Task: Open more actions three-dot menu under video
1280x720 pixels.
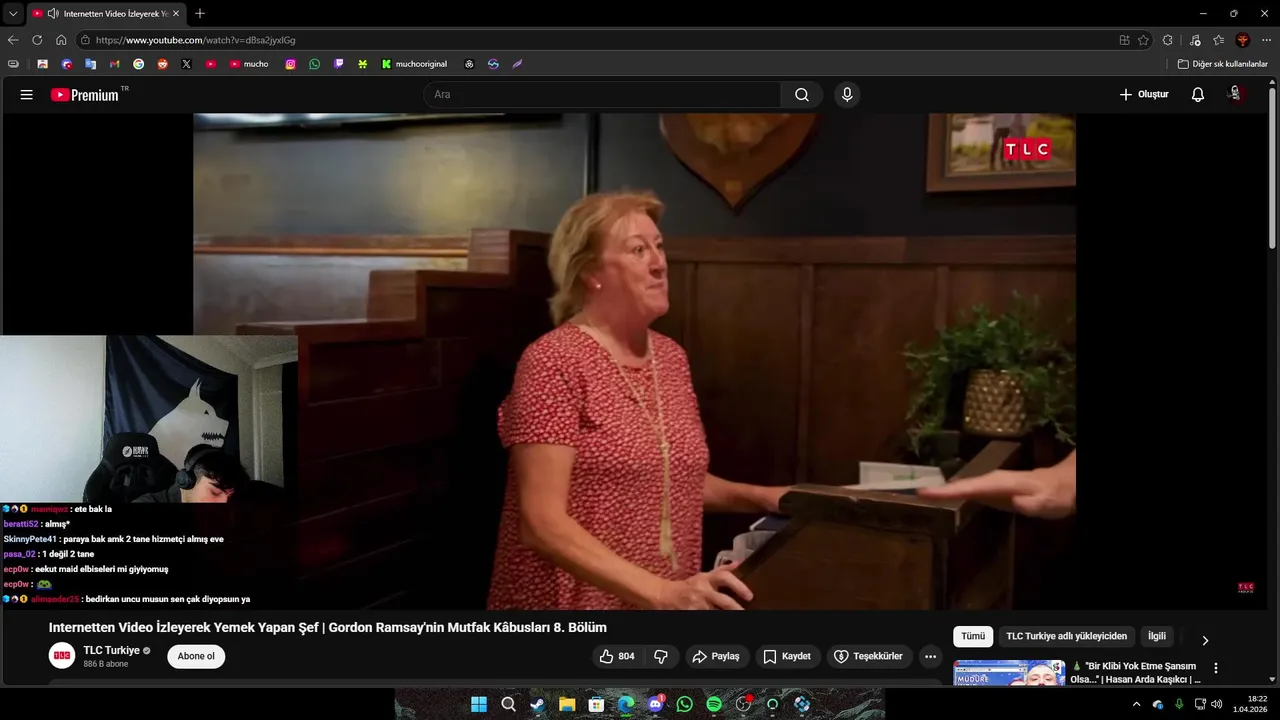Action: tap(931, 657)
